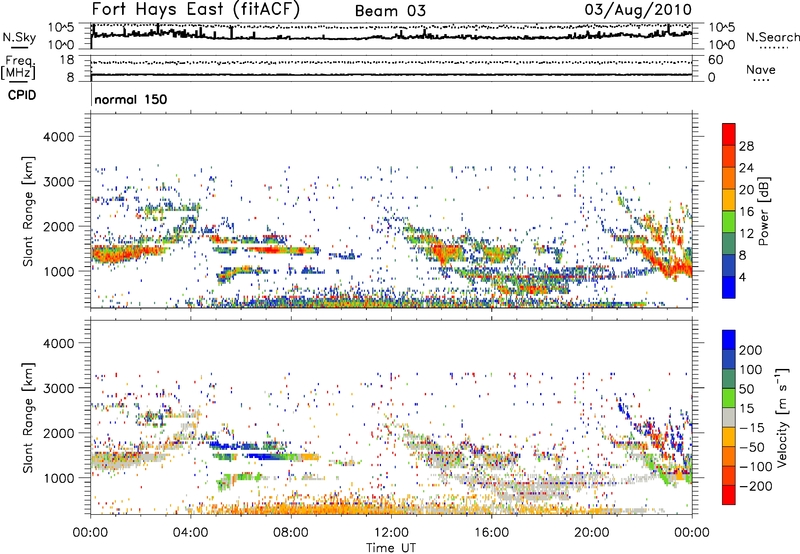Click the '-200' velocity colorbar tick label
The height and width of the screenshot is (554, 800).
click(756, 486)
